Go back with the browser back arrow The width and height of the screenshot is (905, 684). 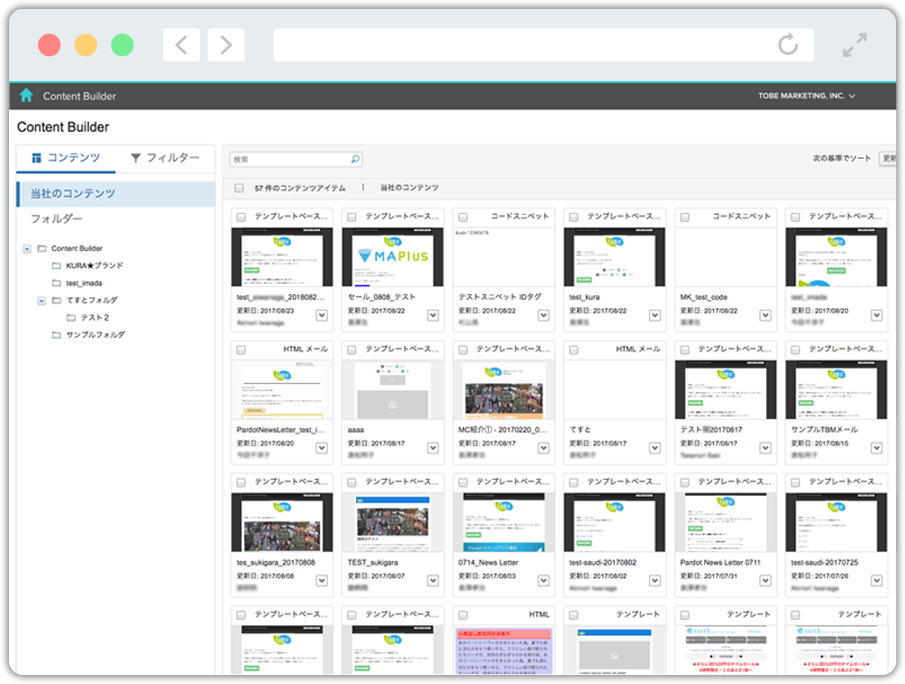[x=181, y=44]
